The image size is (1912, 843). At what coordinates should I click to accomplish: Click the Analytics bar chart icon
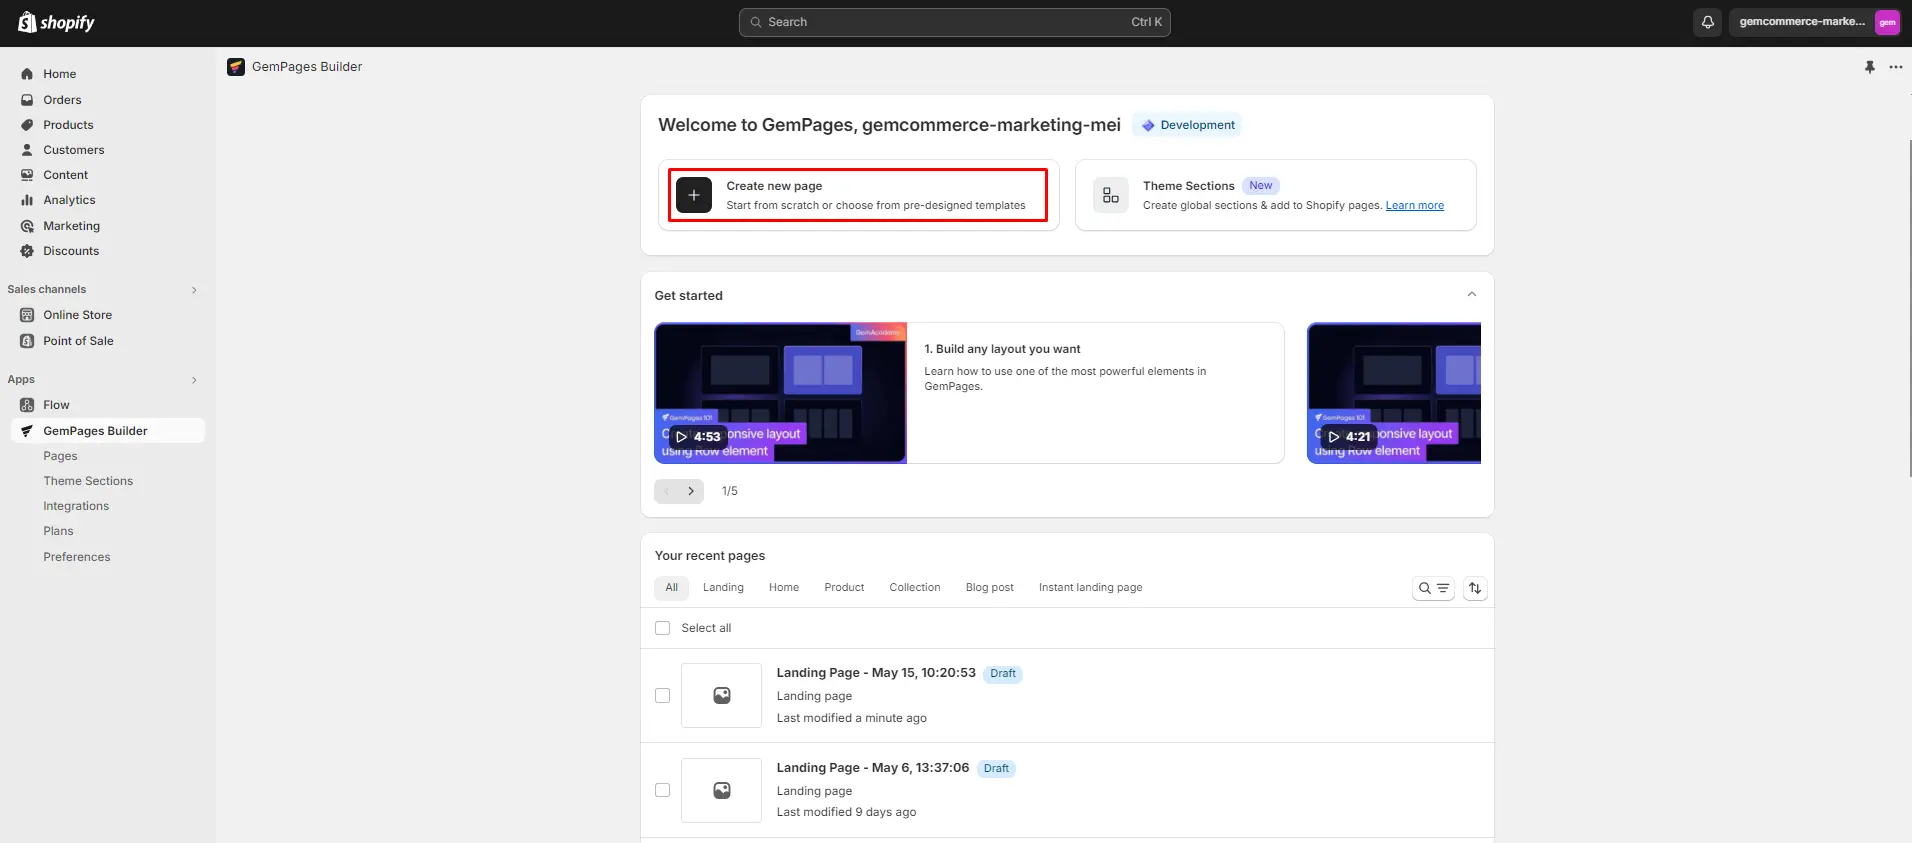[27, 200]
